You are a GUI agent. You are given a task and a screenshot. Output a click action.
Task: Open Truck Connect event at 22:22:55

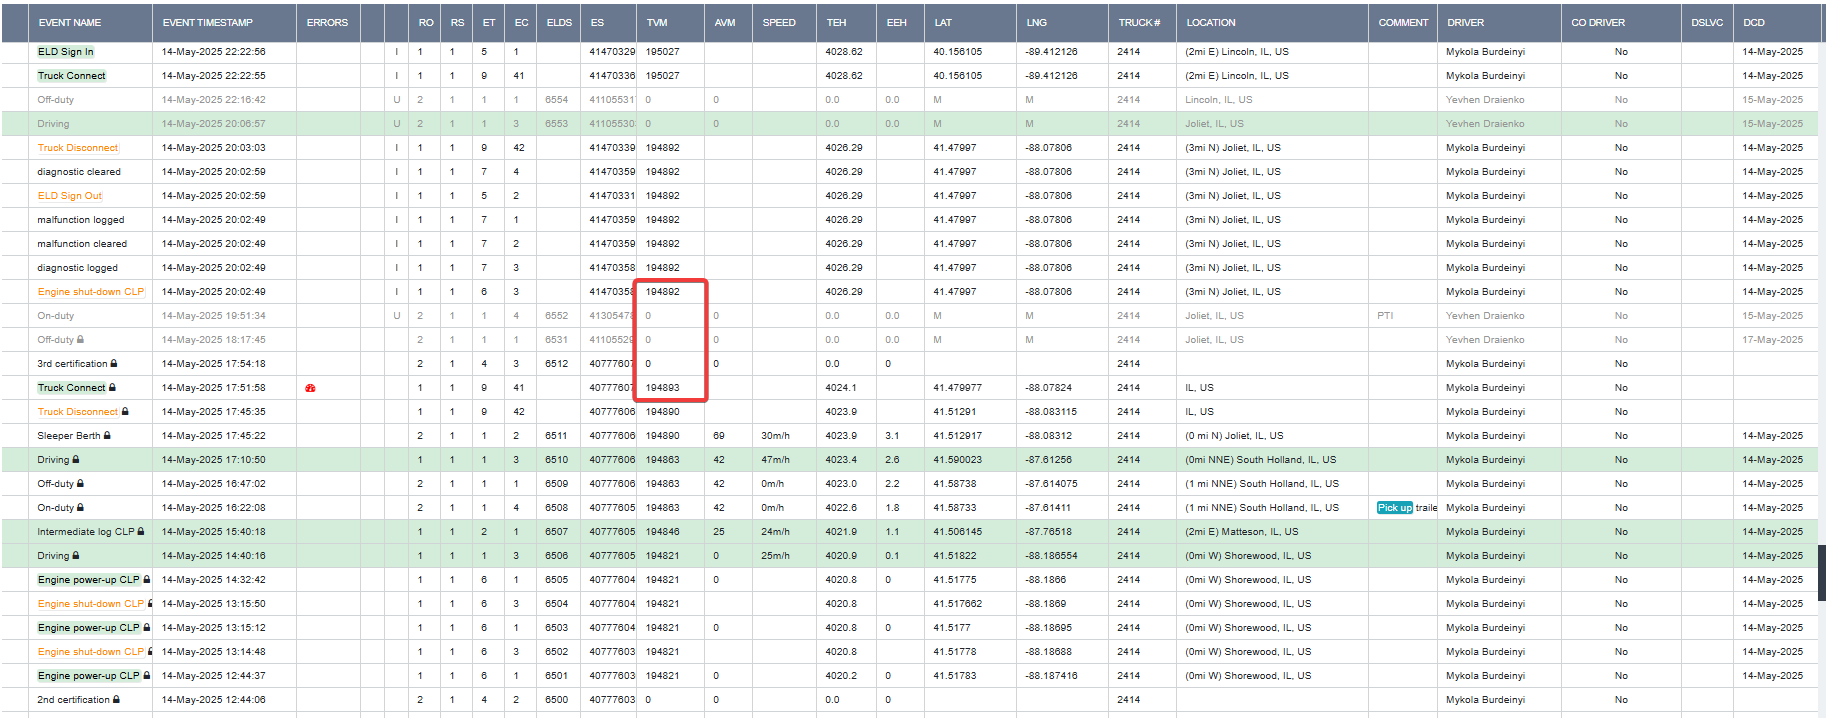71,76
